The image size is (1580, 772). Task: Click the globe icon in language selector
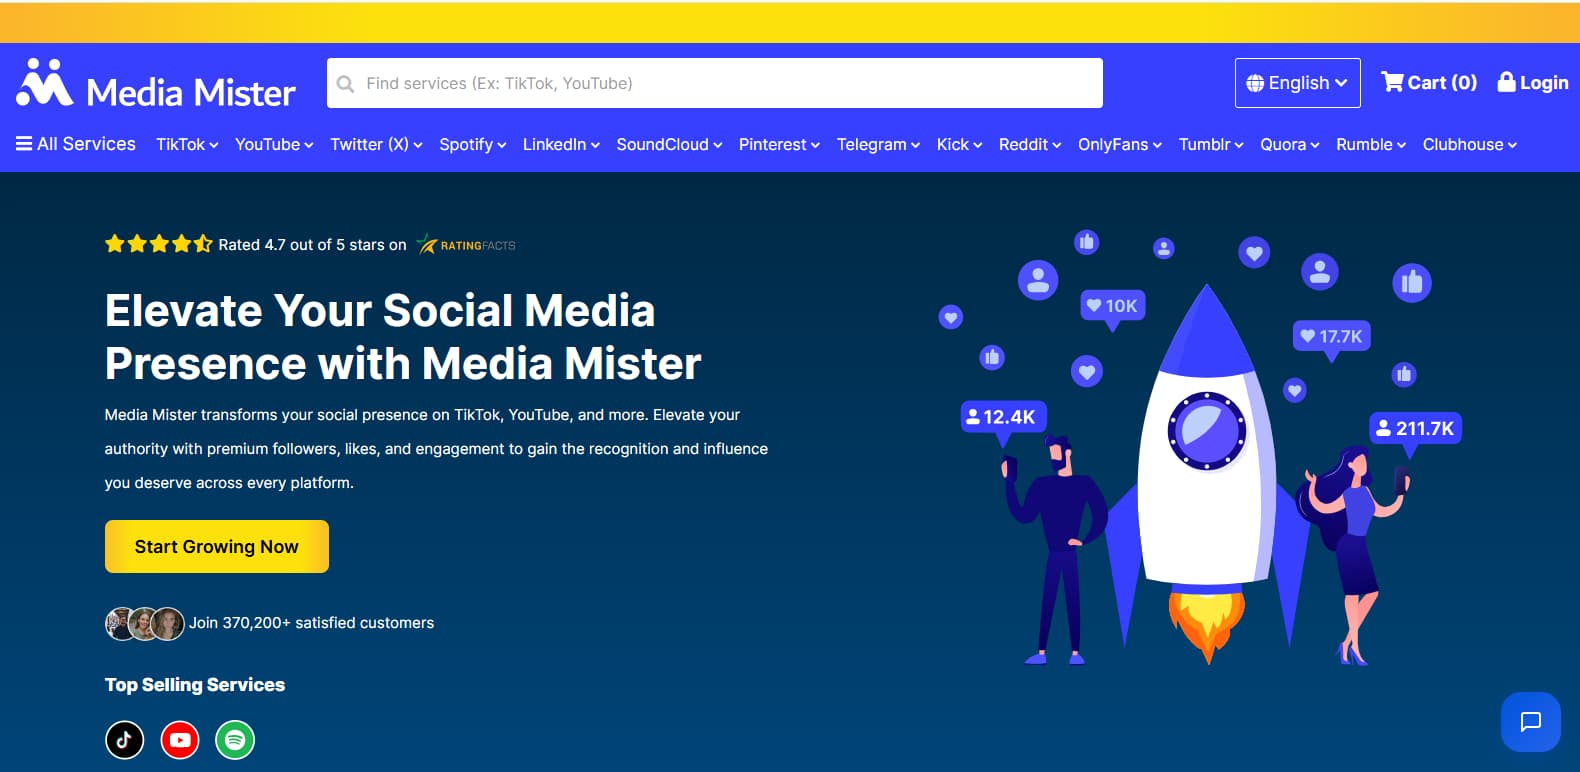pos(1255,83)
